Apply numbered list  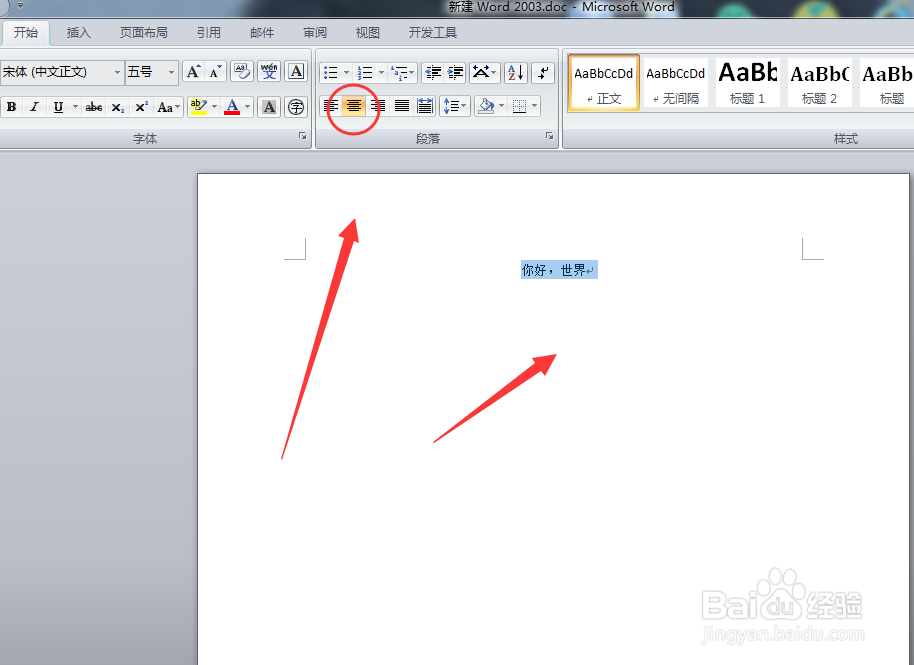point(365,73)
